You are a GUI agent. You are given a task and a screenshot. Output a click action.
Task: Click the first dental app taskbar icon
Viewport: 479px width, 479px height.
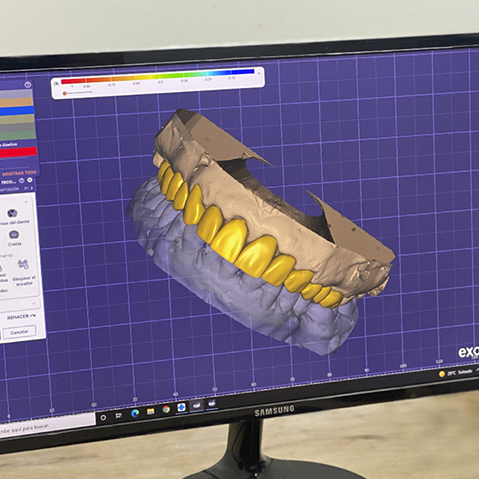[197, 405]
